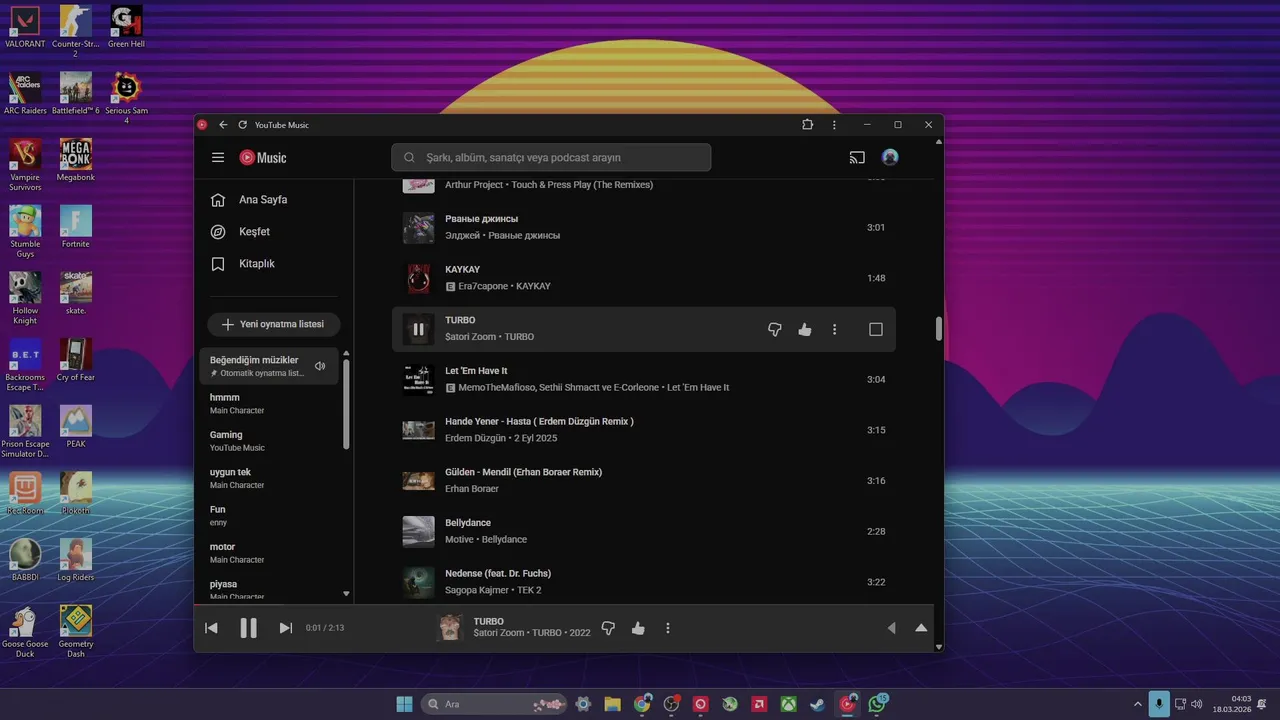Open the extensions puzzle icon in title bar
This screenshot has width=1280, height=720.
807,125
